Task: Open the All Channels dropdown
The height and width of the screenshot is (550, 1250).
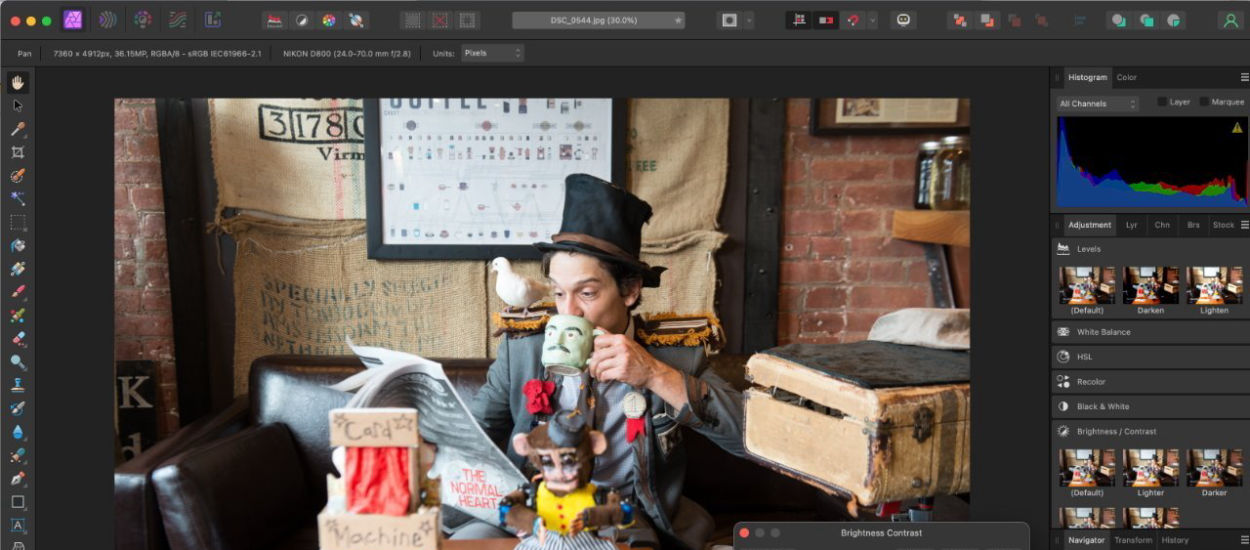Action: coord(1098,103)
